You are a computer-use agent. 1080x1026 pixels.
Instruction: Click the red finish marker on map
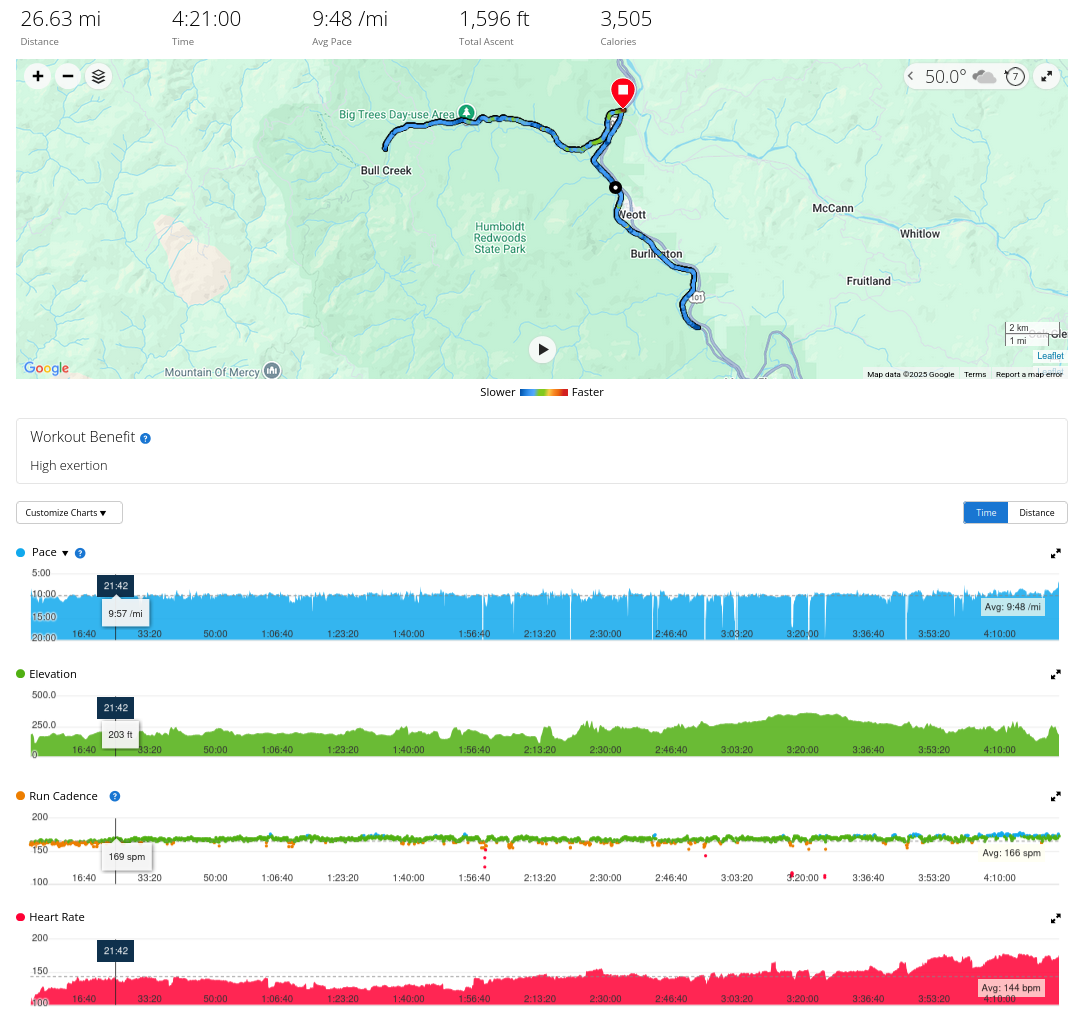click(623, 93)
